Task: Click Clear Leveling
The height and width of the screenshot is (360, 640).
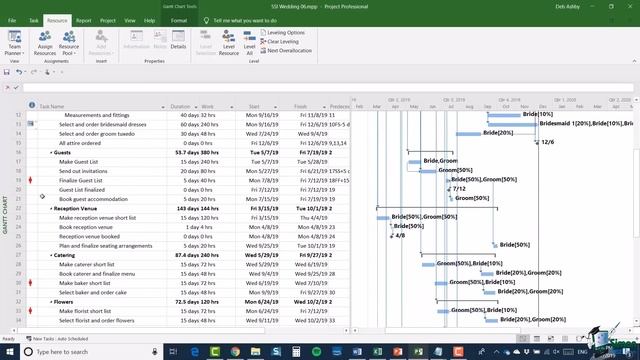Action: pos(280,42)
